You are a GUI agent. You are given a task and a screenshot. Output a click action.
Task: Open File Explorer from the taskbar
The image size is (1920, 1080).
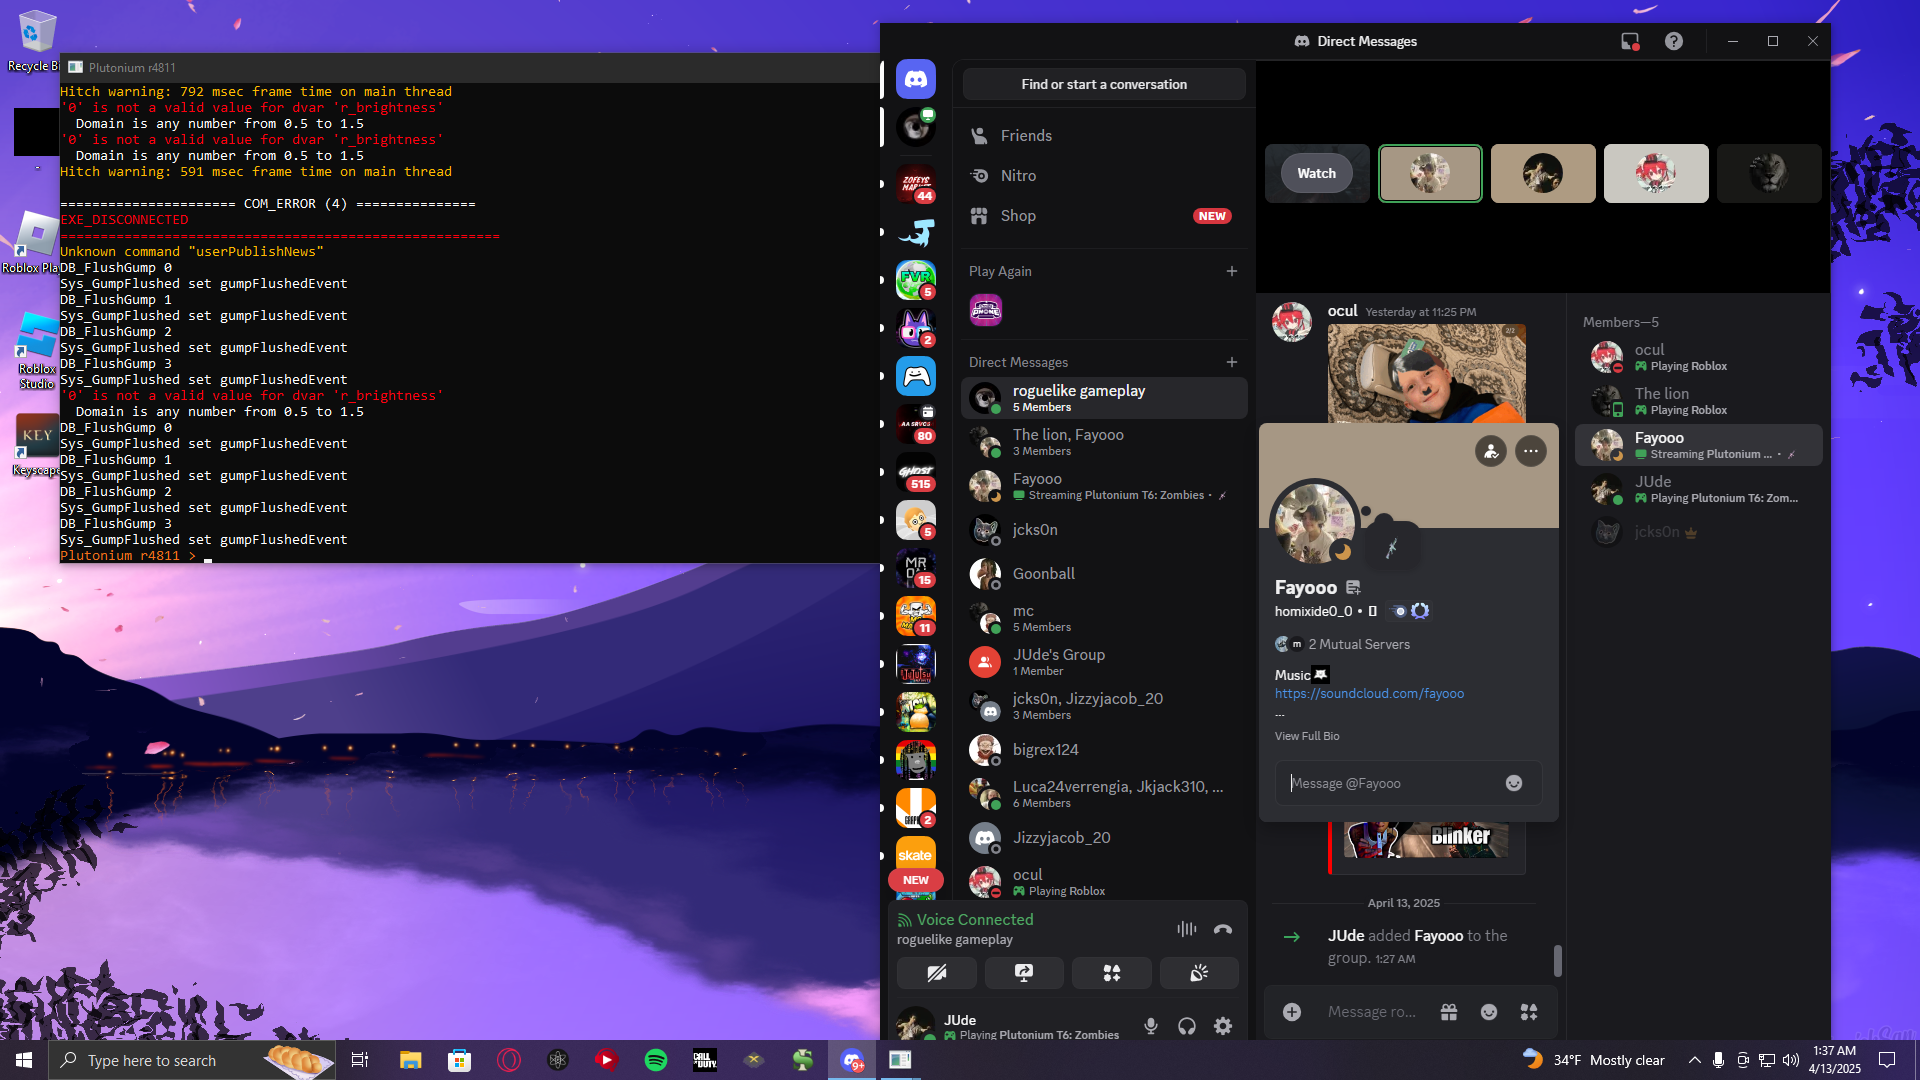pyautogui.click(x=411, y=1060)
